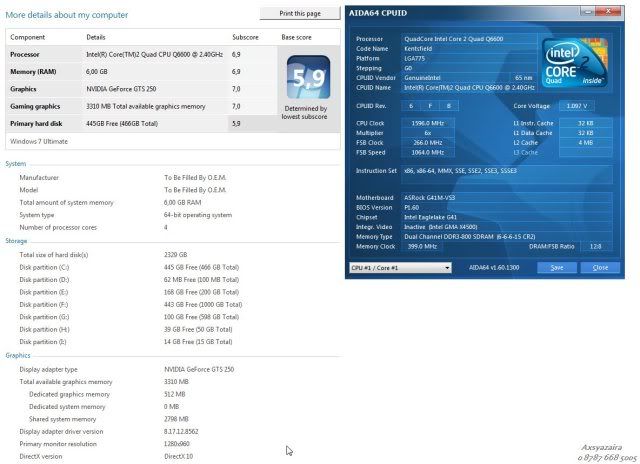This screenshot has width=640, height=464.
Task: Click the 'Number of processor cores' label
Action: [x=58, y=227]
